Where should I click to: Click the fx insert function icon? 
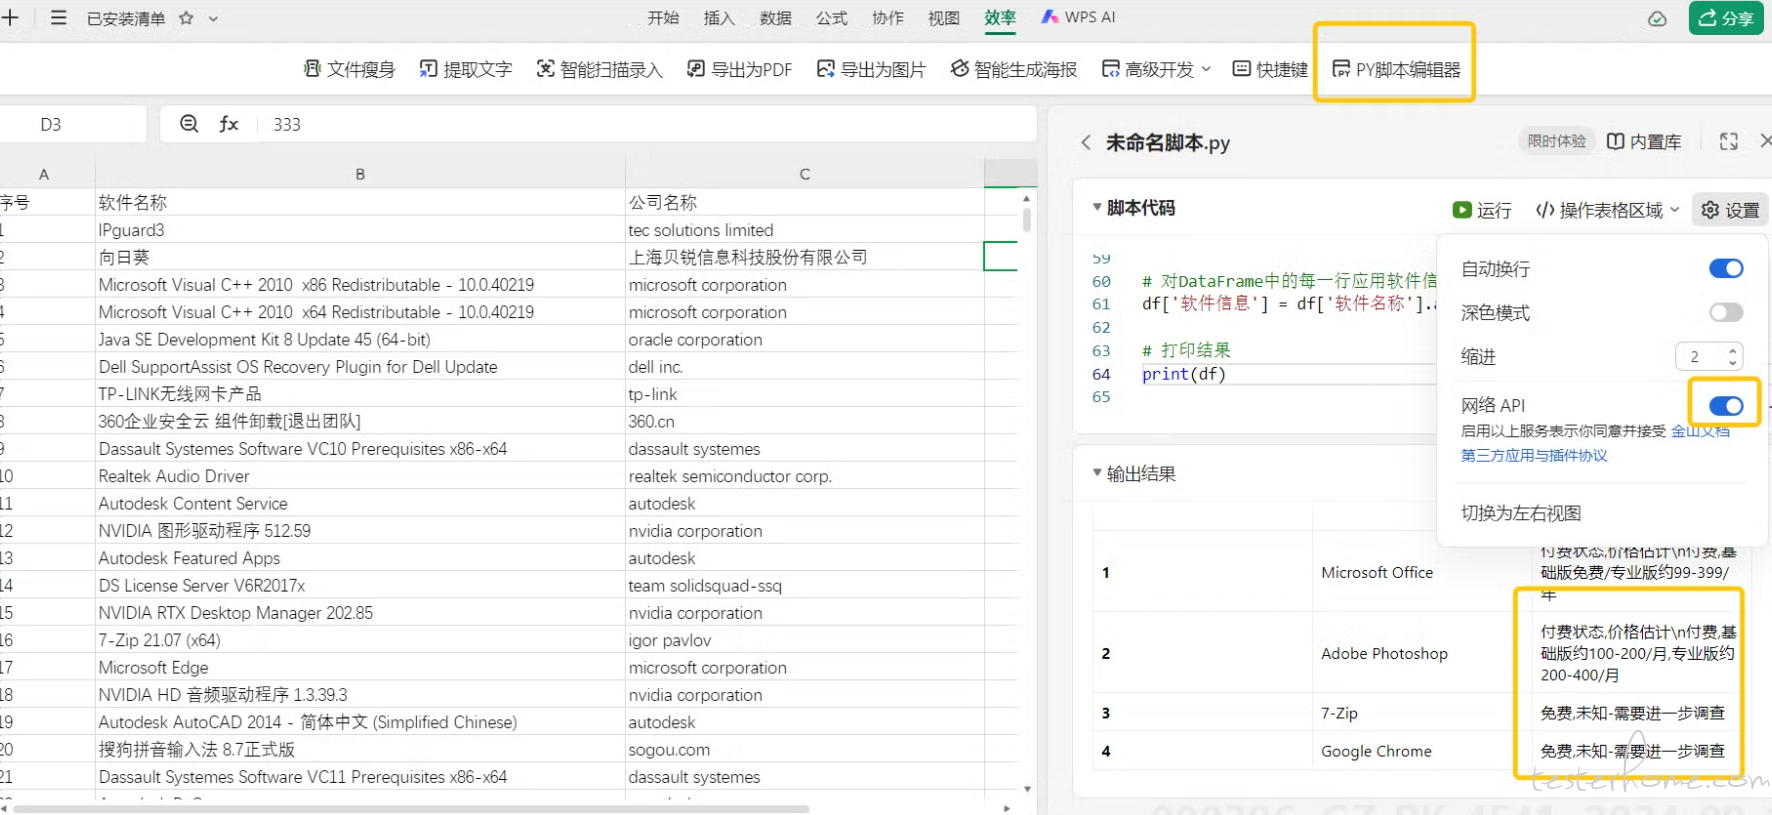(229, 124)
